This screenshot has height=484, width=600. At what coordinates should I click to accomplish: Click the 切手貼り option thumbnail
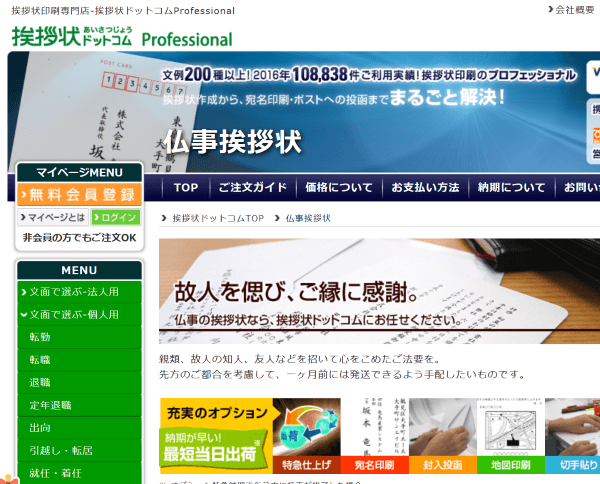(x=572, y=436)
